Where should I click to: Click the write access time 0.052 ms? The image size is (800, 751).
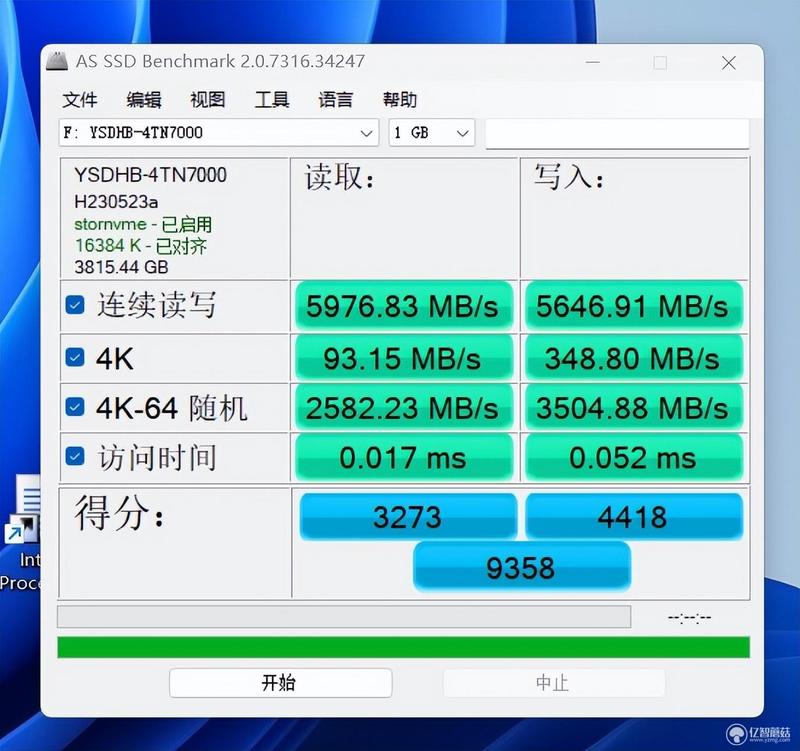click(x=633, y=457)
